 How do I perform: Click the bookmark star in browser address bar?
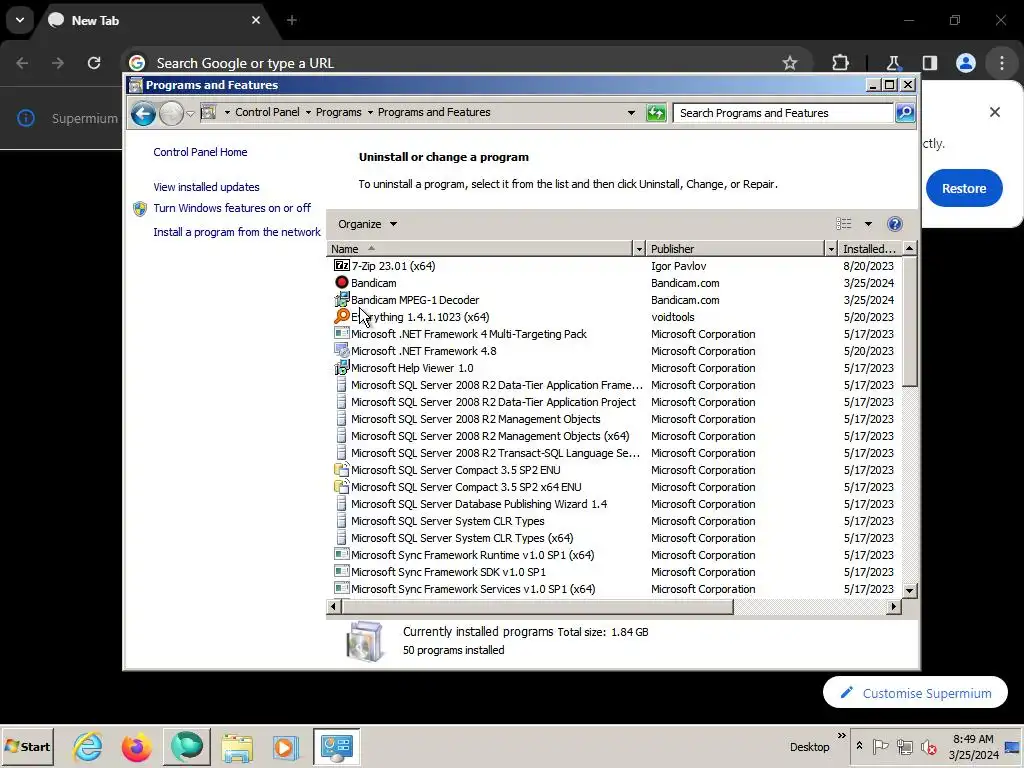click(790, 63)
